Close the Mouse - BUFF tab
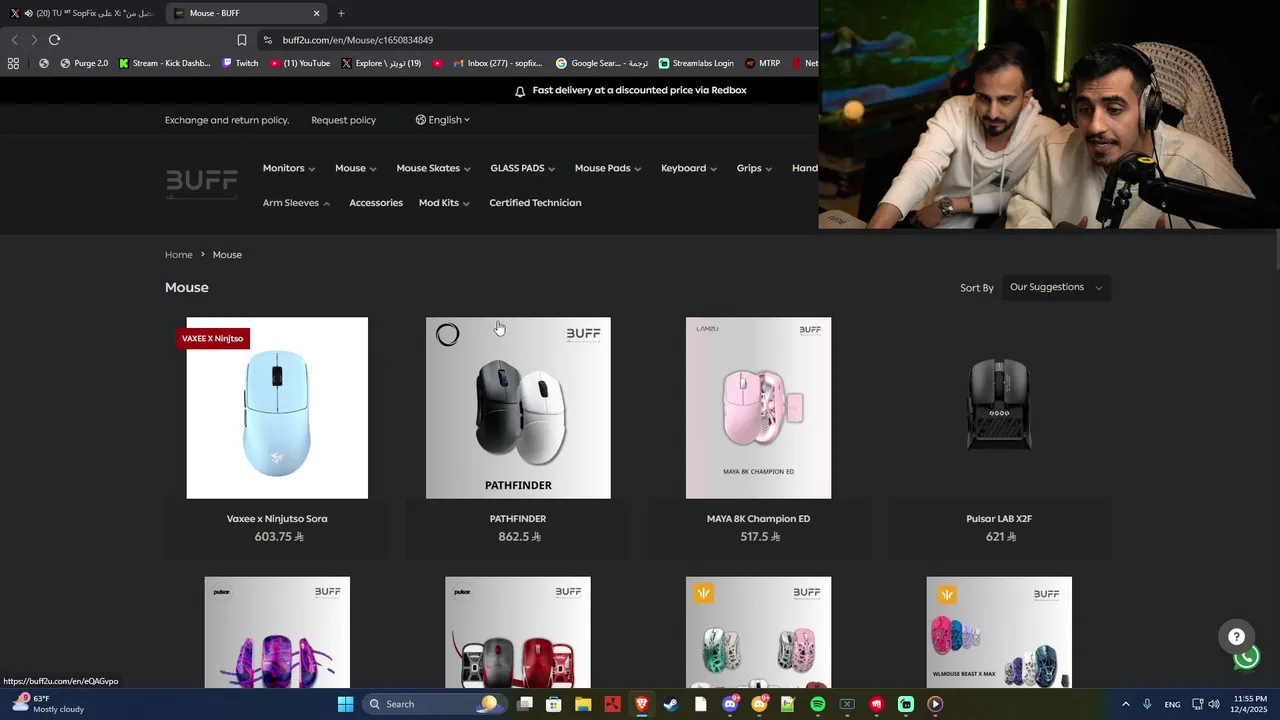The width and height of the screenshot is (1280, 720). point(316,13)
